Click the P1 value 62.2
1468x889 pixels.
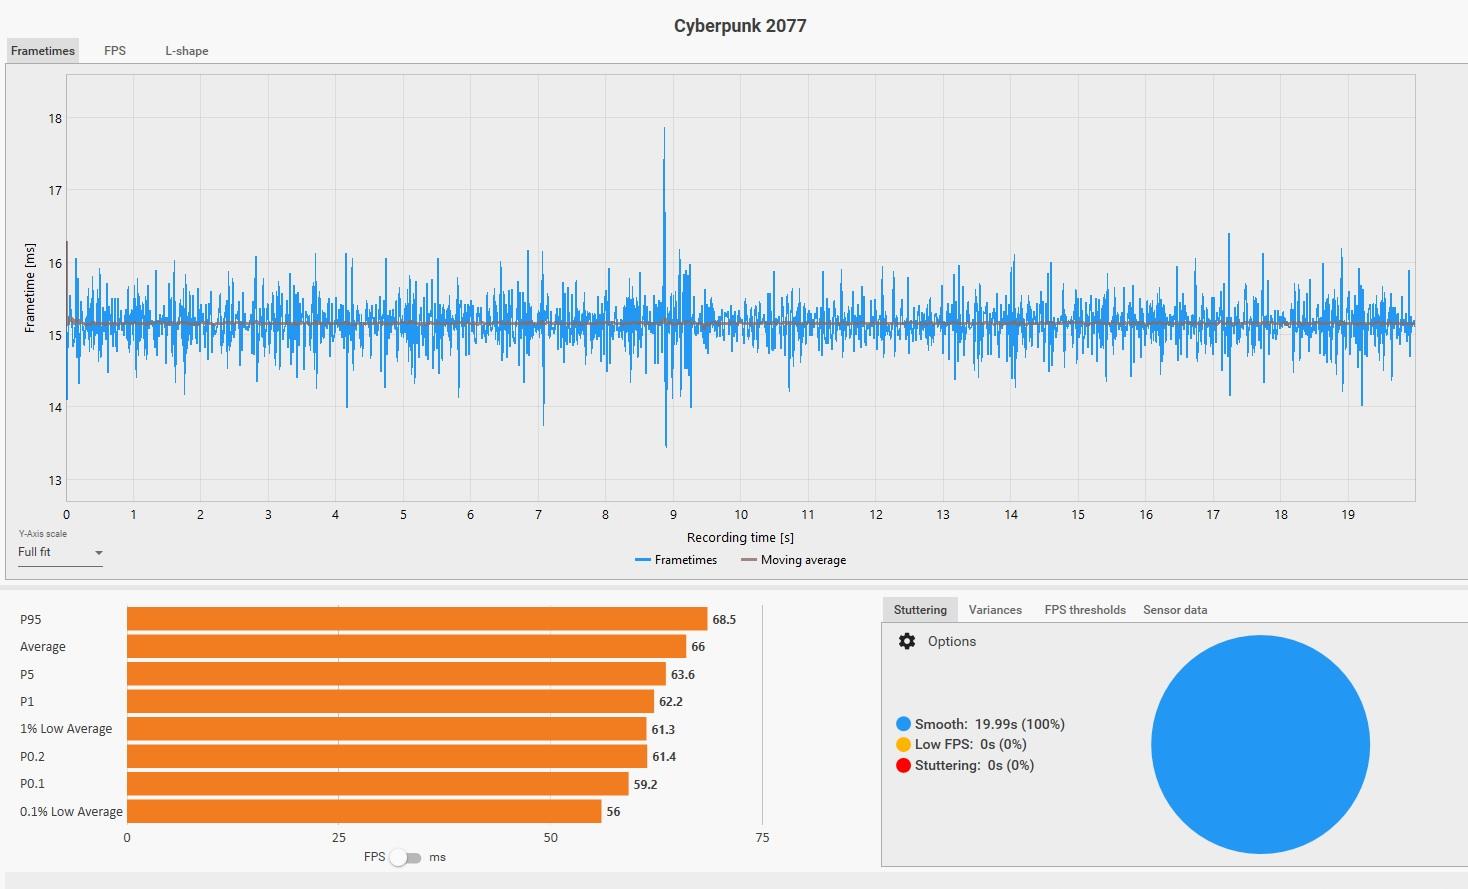click(x=671, y=702)
